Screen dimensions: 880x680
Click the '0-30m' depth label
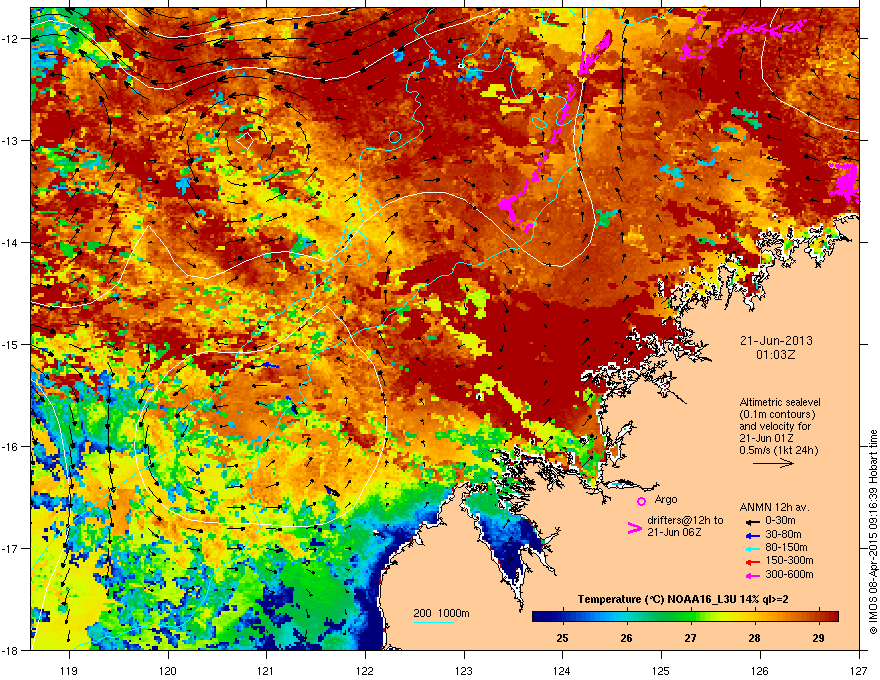[x=780, y=521]
